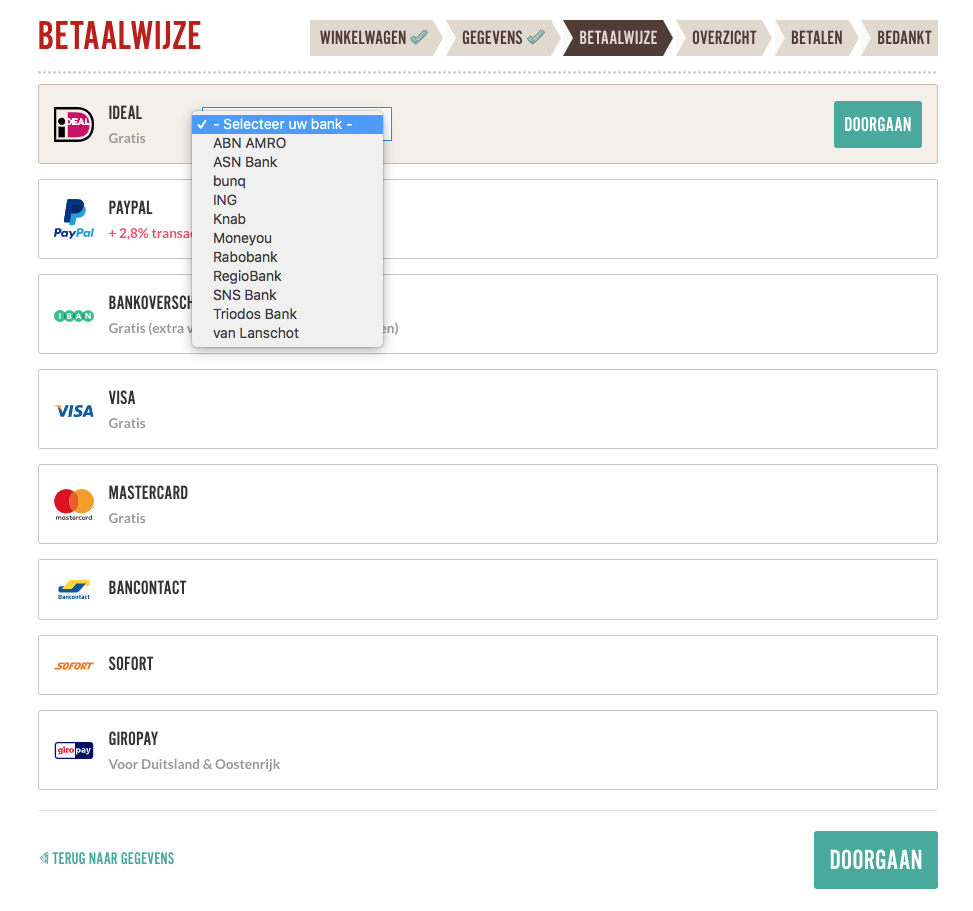Screen dimensions: 973x911
Task: Click the Winkelwagen checkmark icon
Action: point(419,37)
